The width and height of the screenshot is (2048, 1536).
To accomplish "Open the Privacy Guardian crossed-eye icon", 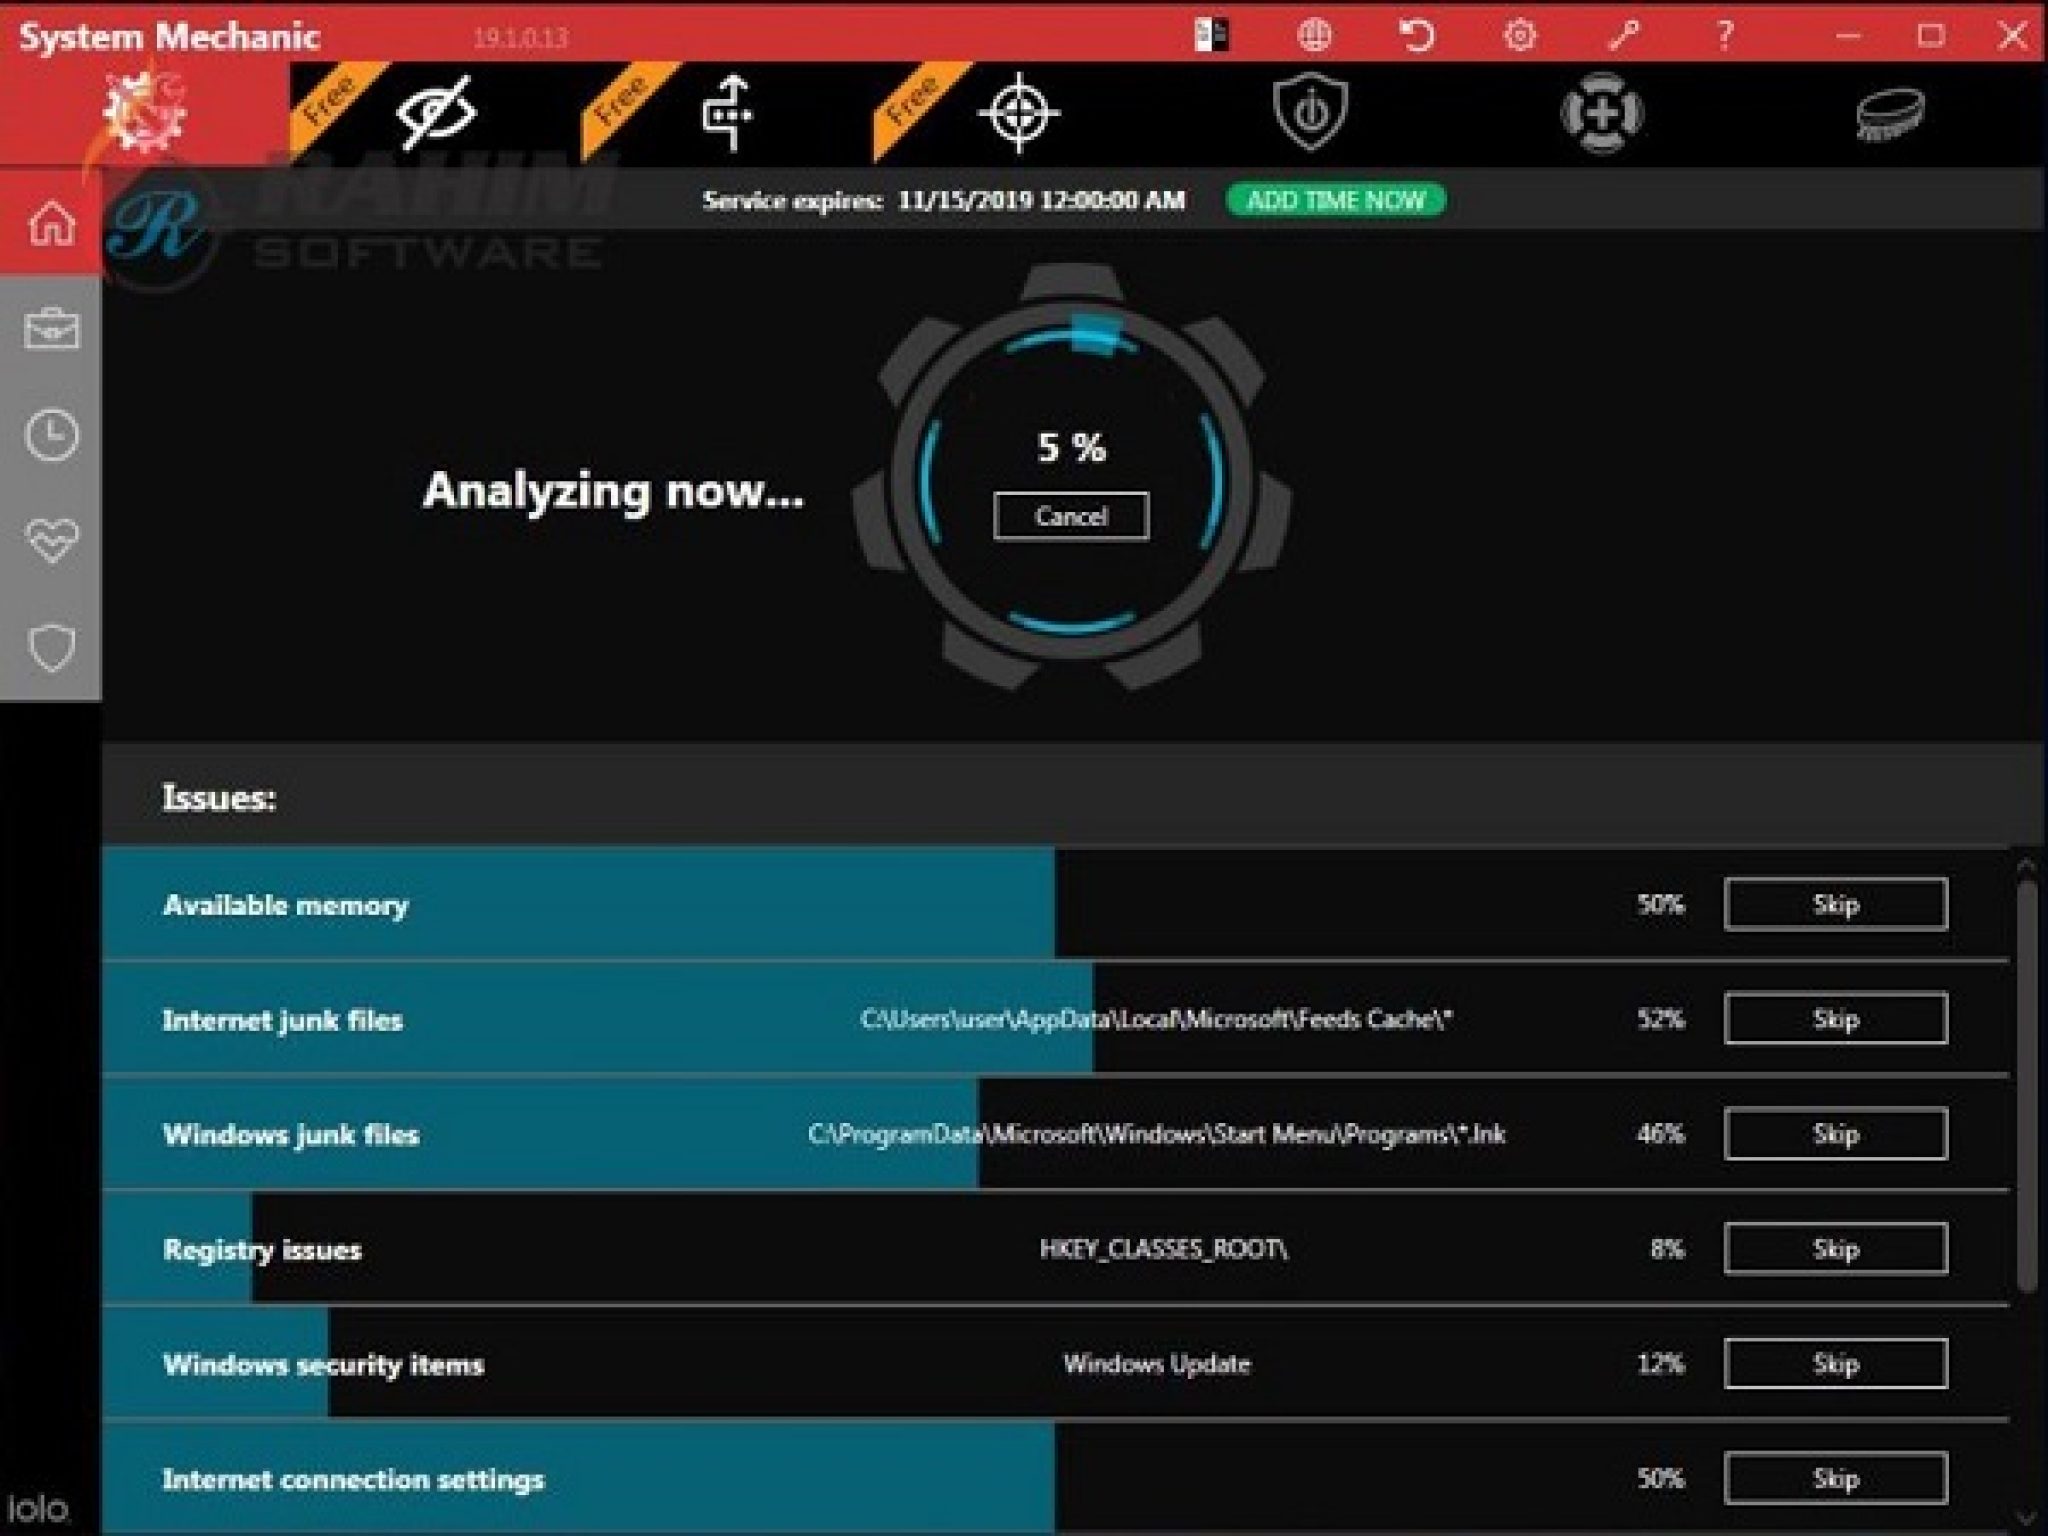I will (437, 113).
